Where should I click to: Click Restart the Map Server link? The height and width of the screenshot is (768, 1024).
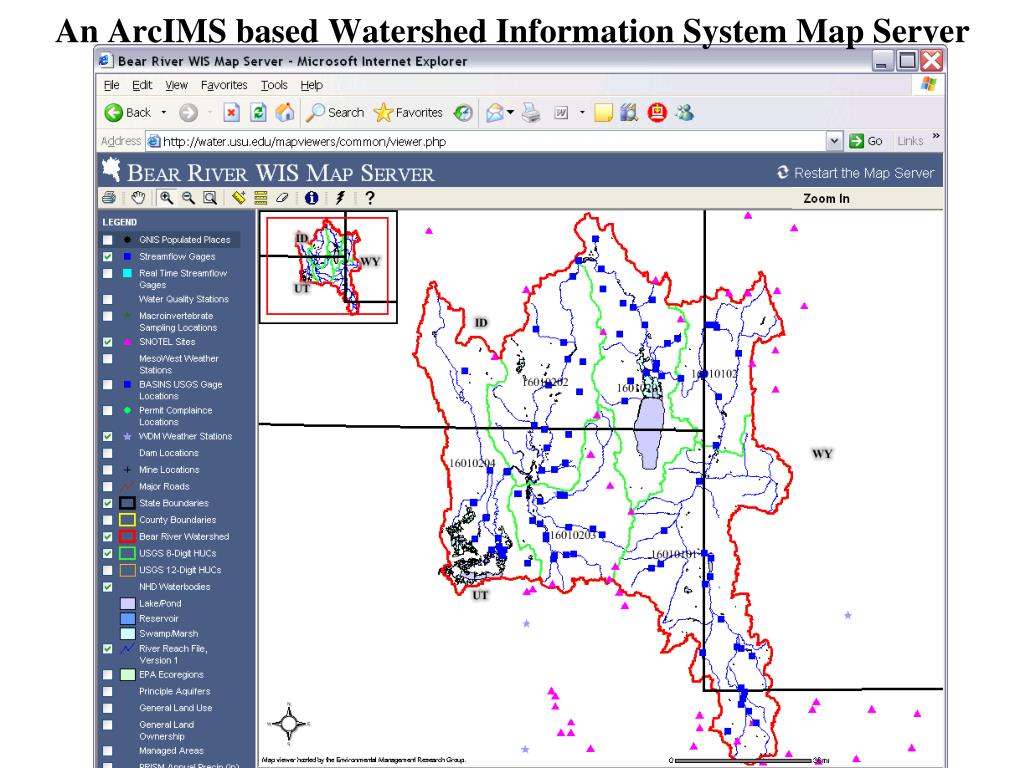(x=856, y=173)
